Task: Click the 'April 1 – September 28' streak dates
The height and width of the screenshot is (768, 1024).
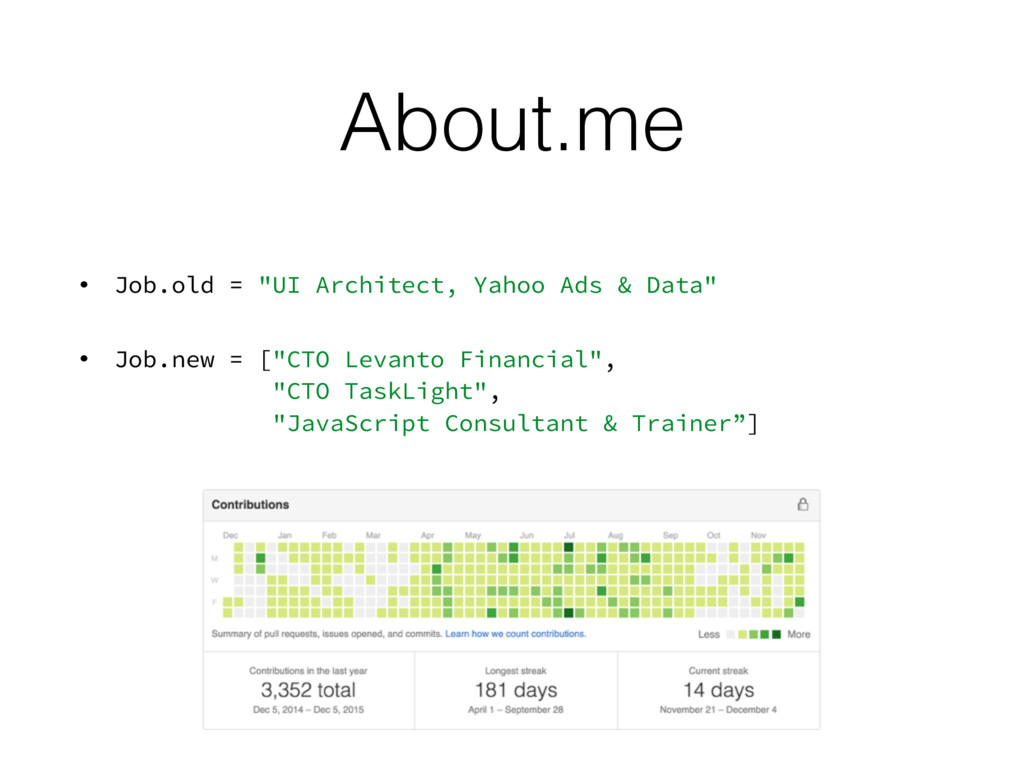Action: pos(516,710)
